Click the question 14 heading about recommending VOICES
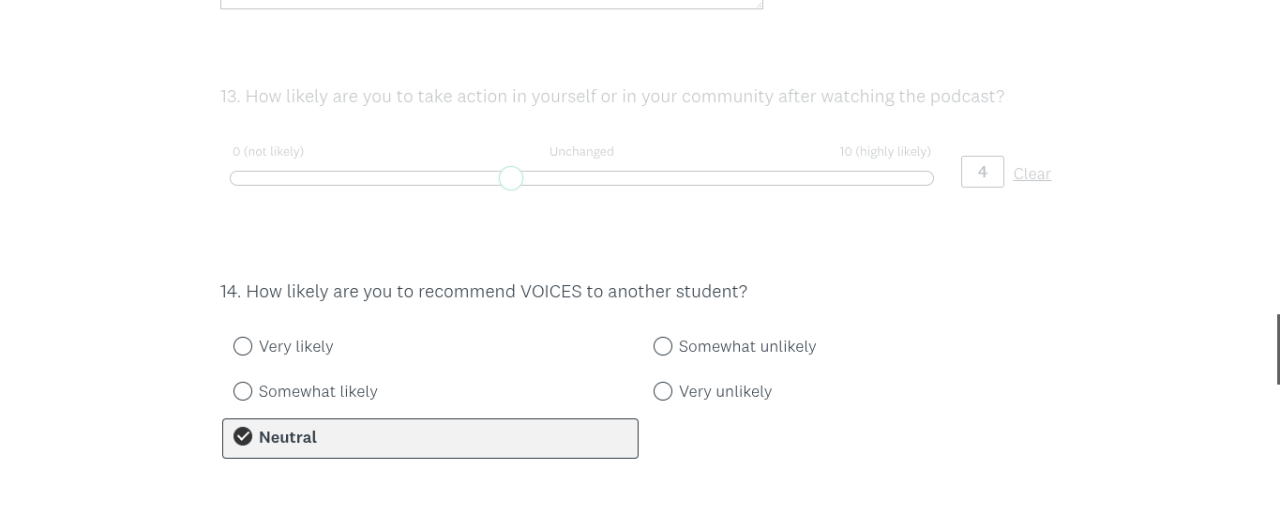The width and height of the screenshot is (1280, 515). click(483, 292)
